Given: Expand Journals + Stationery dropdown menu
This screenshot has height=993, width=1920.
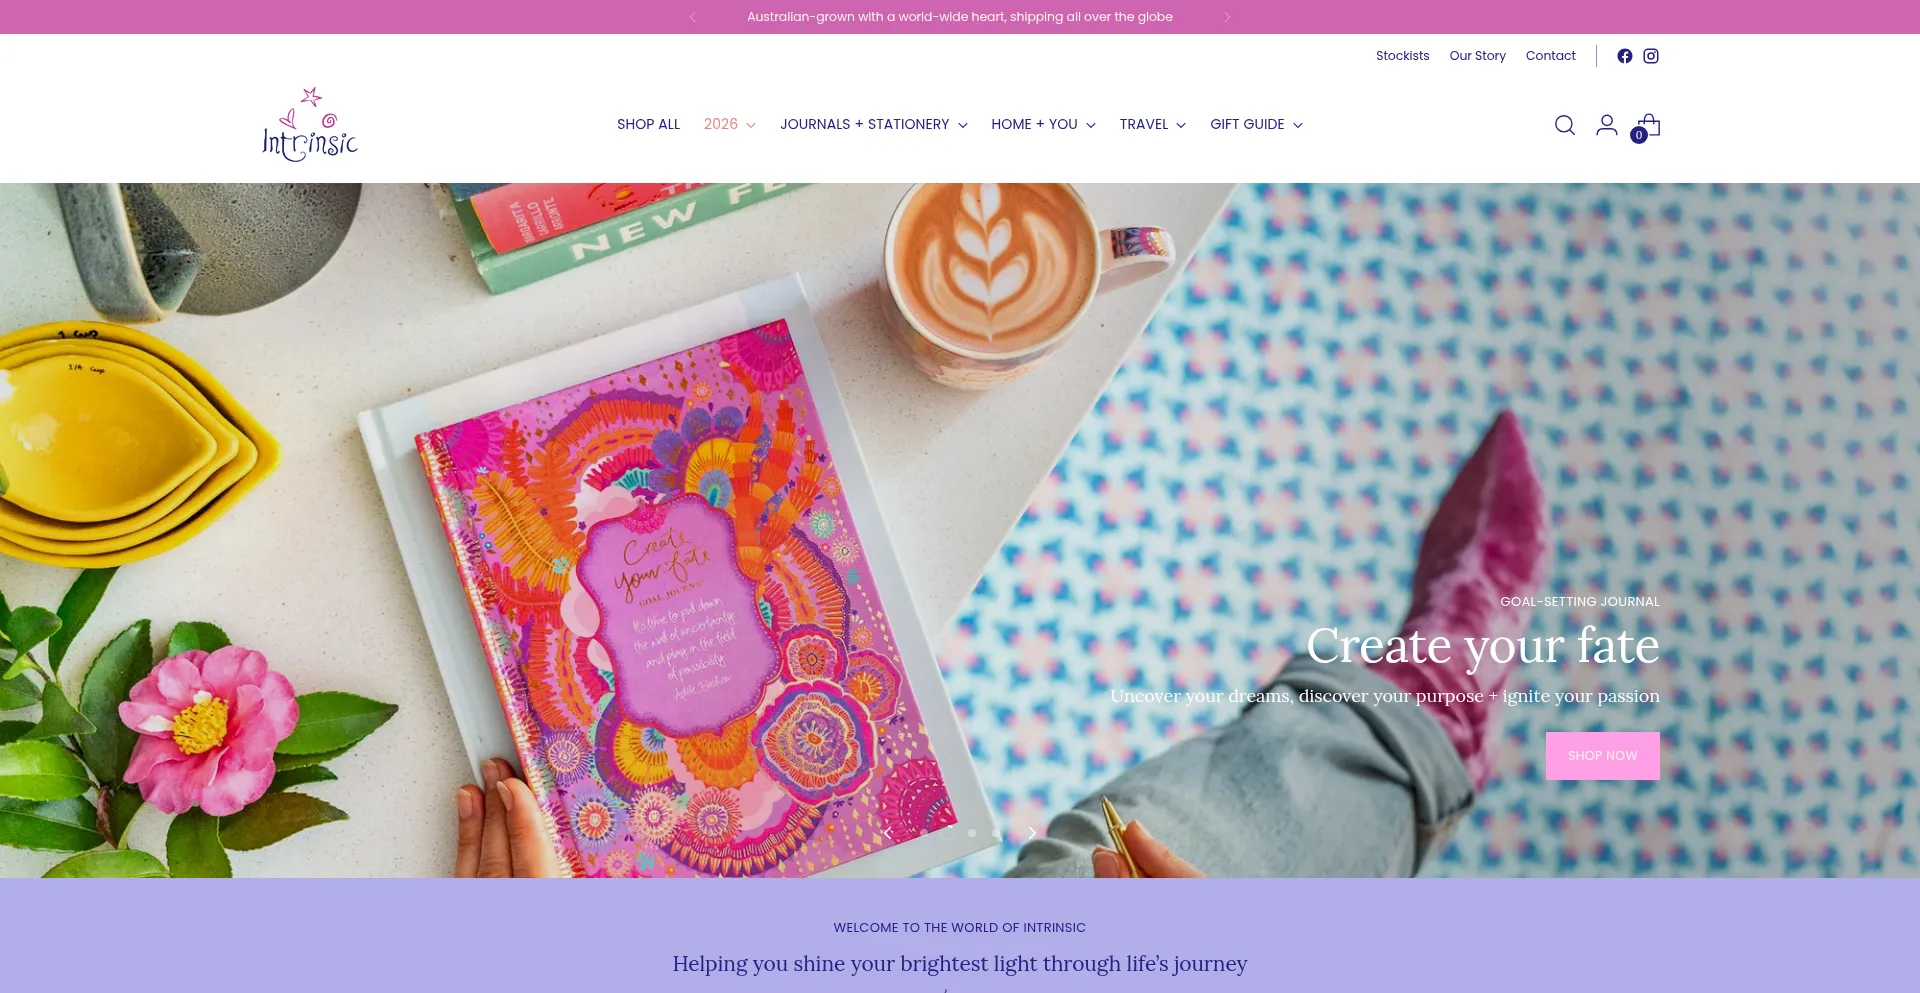Looking at the screenshot, I should point(873,124).
